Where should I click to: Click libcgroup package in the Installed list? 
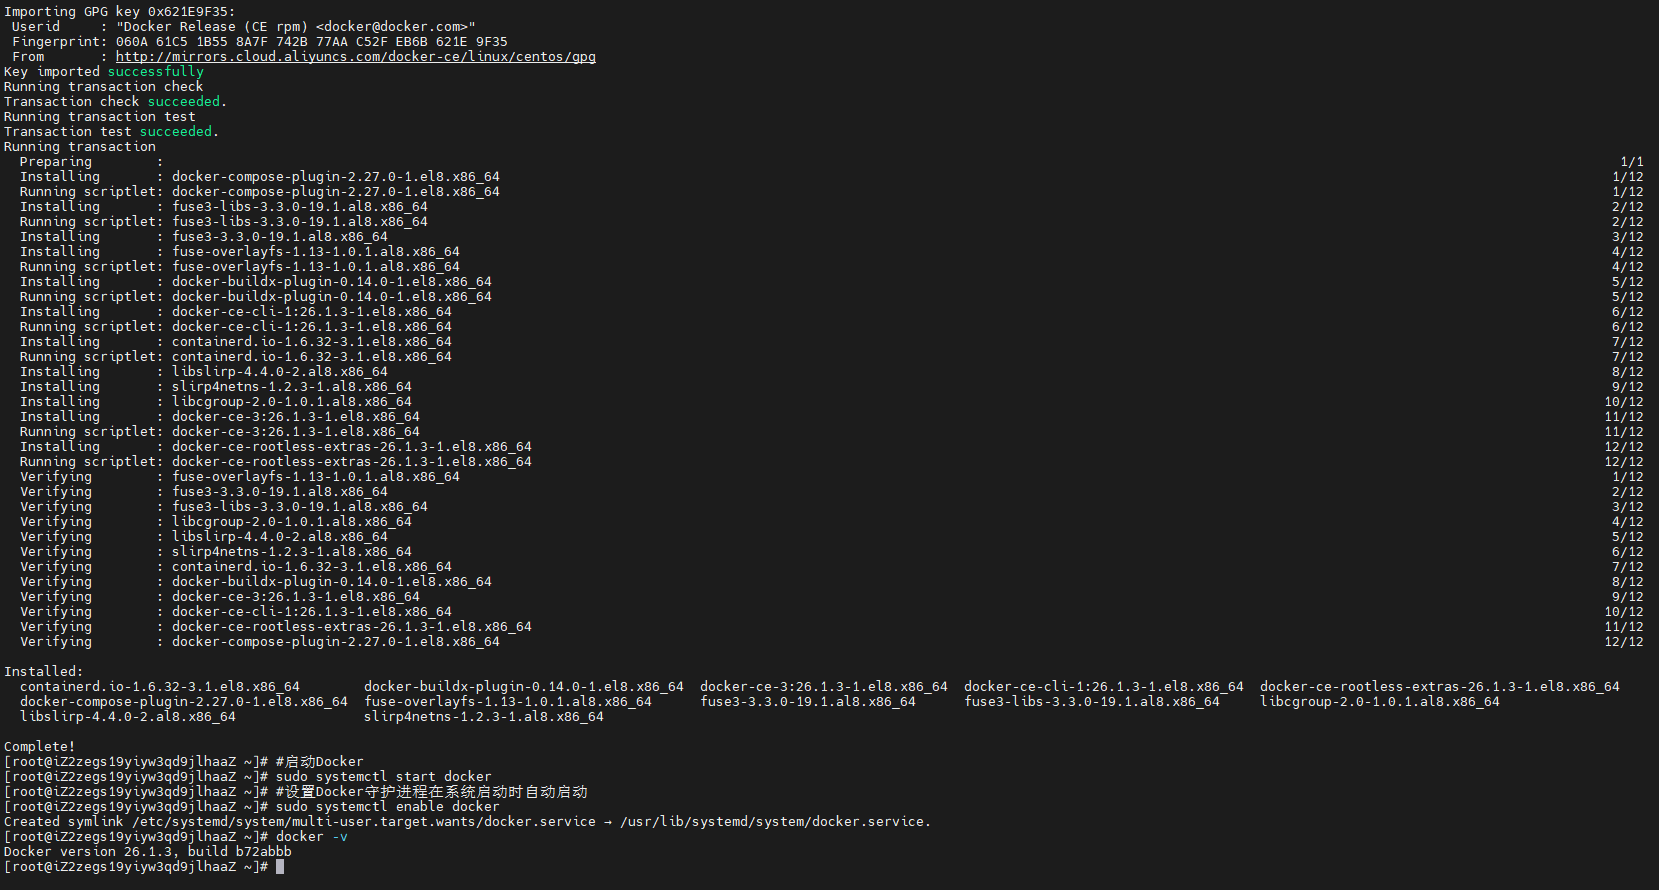(1379, 702)
